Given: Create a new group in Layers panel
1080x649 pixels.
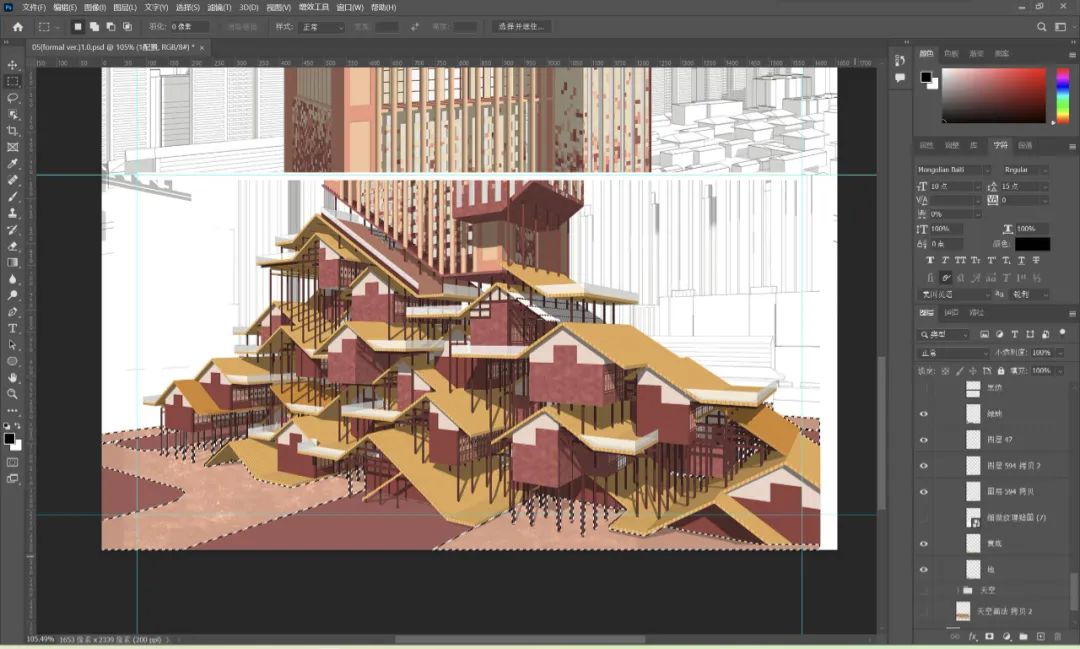Looking at the screenshot, I should pos(1024,637).
